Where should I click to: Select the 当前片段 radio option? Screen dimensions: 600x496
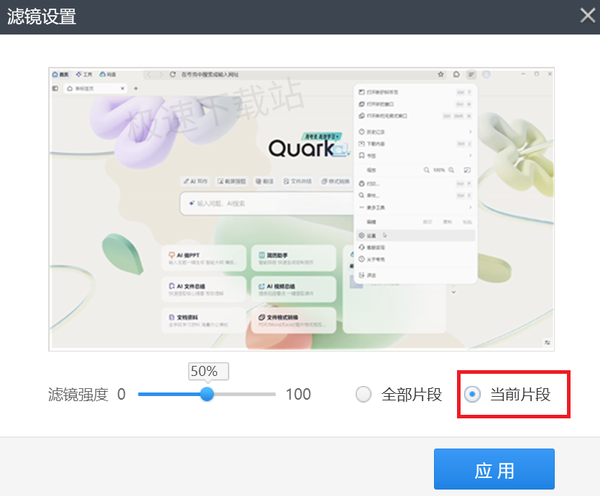pyautogui.click(x=507, y=394)
